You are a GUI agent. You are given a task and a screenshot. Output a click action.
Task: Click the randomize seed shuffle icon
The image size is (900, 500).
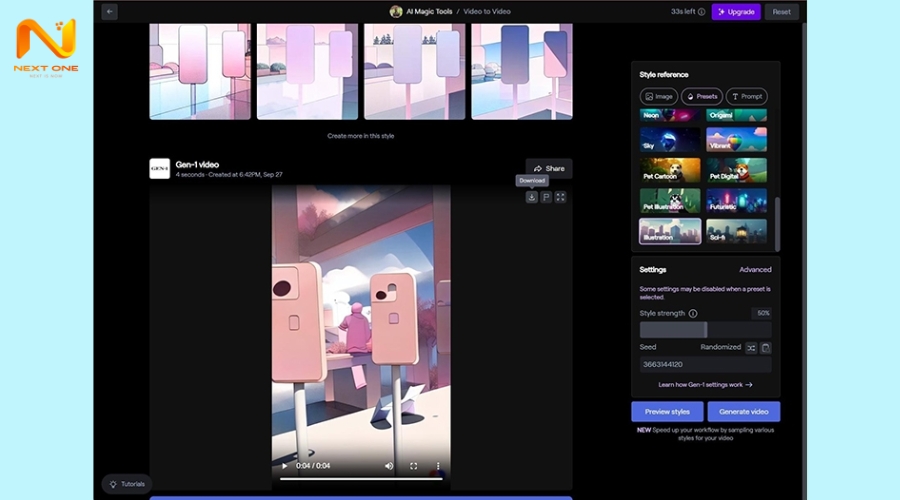(751, 347)
